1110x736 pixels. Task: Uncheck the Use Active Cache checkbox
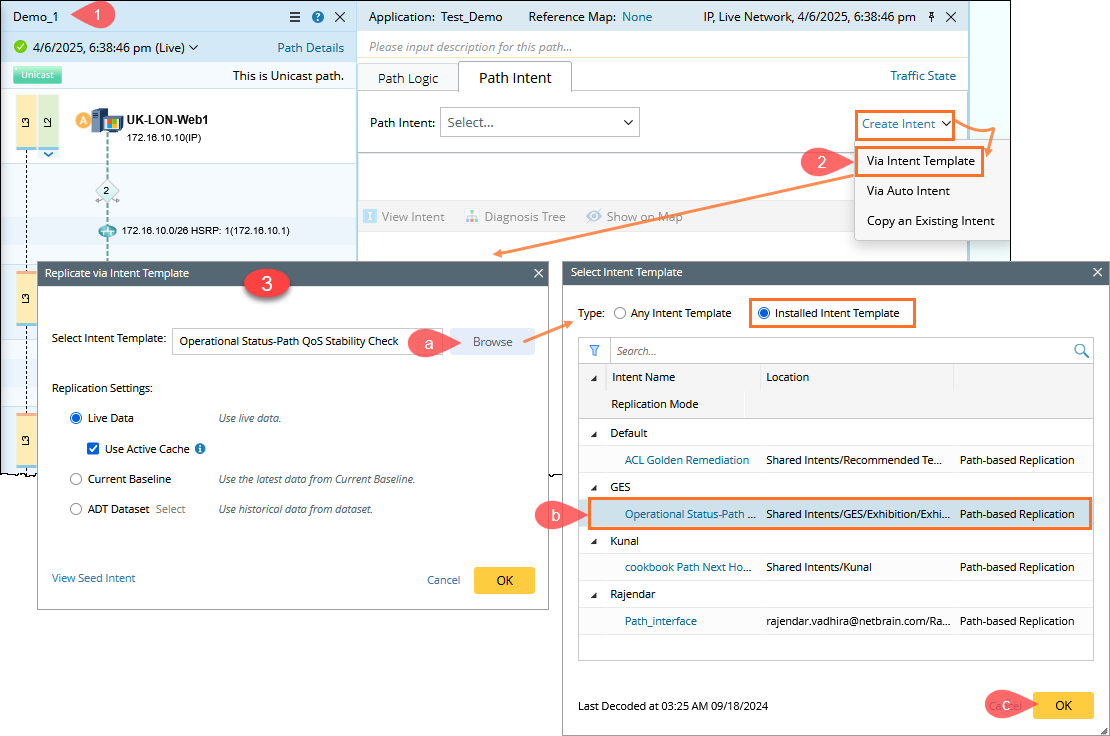[93, 449]
